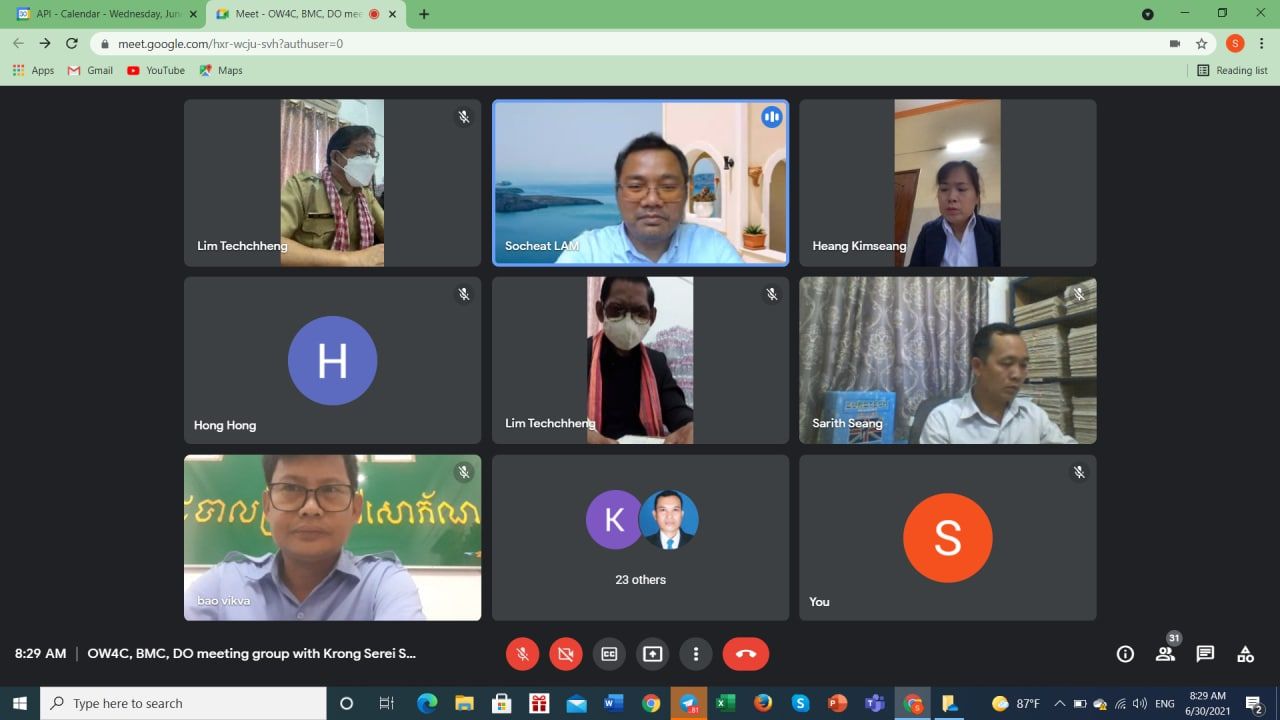Click the Present now screen share icon
The height and width of the screenshot is (720, 1280).
pos(652,654)
